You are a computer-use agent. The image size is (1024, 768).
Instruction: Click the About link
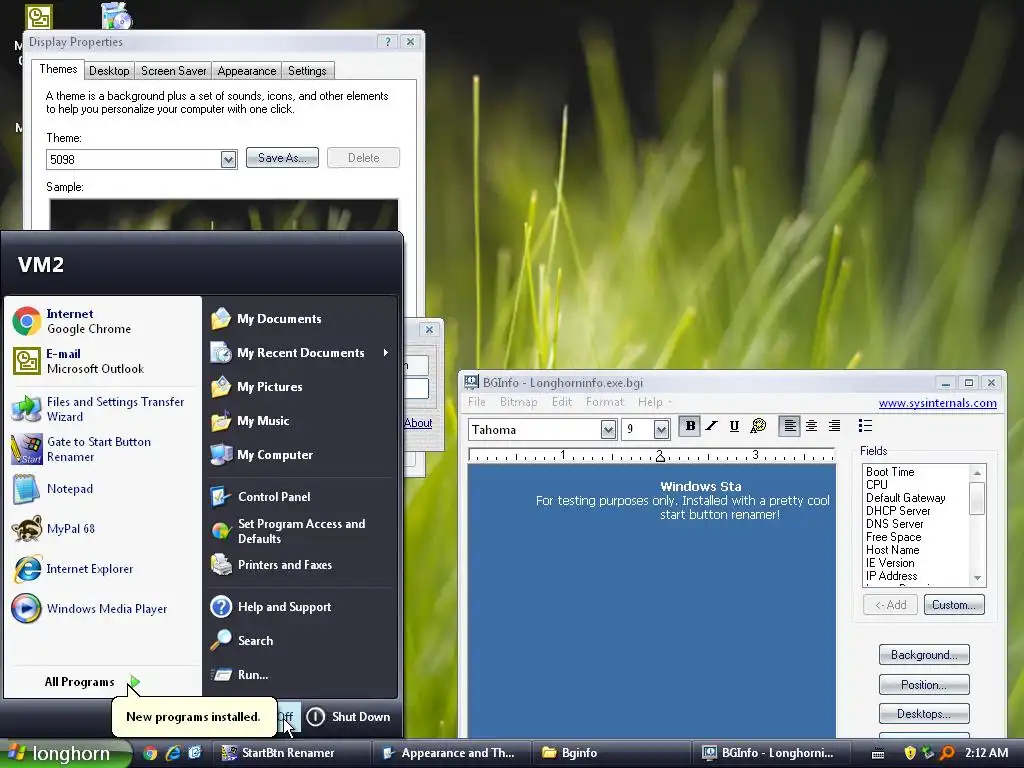tap(418, 423)
